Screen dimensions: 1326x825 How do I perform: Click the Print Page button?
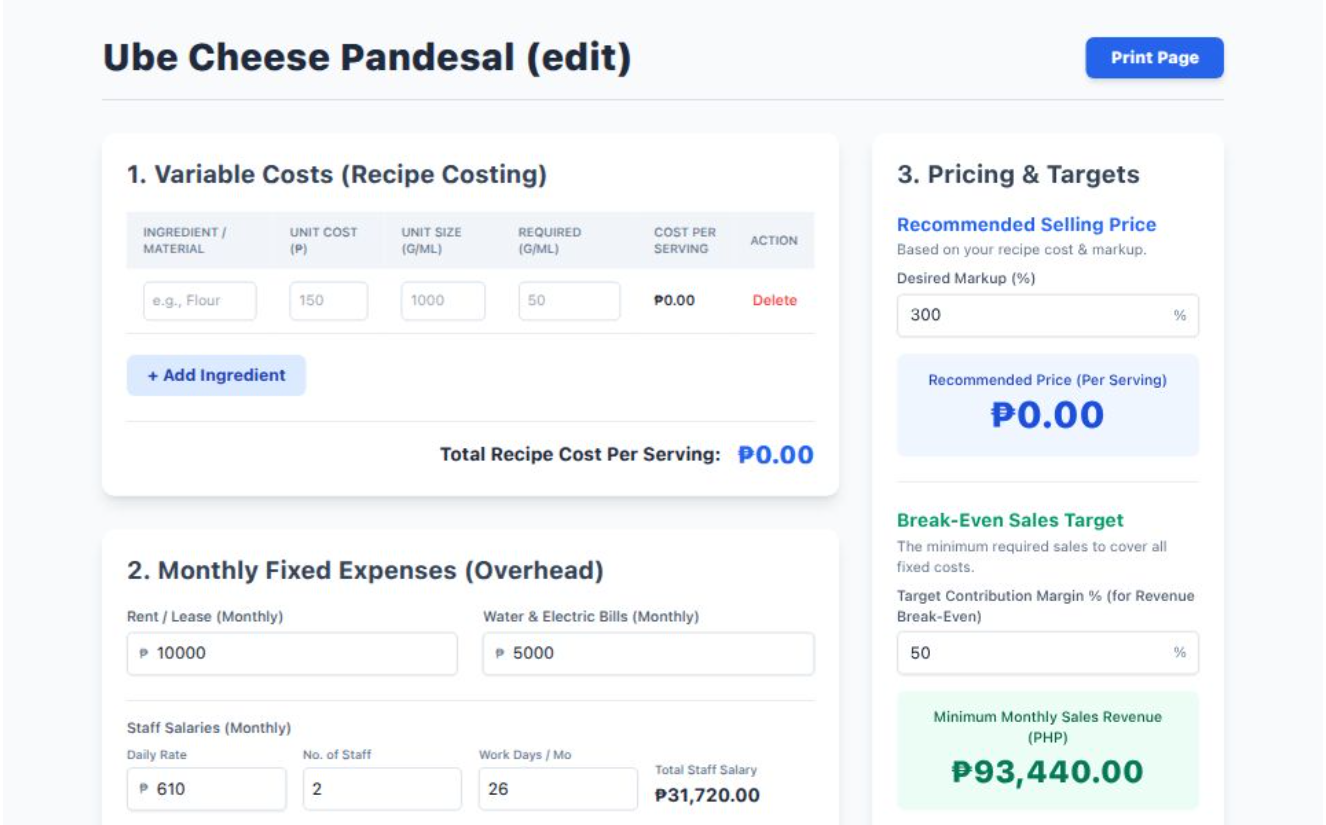[x=1154, y=57]
